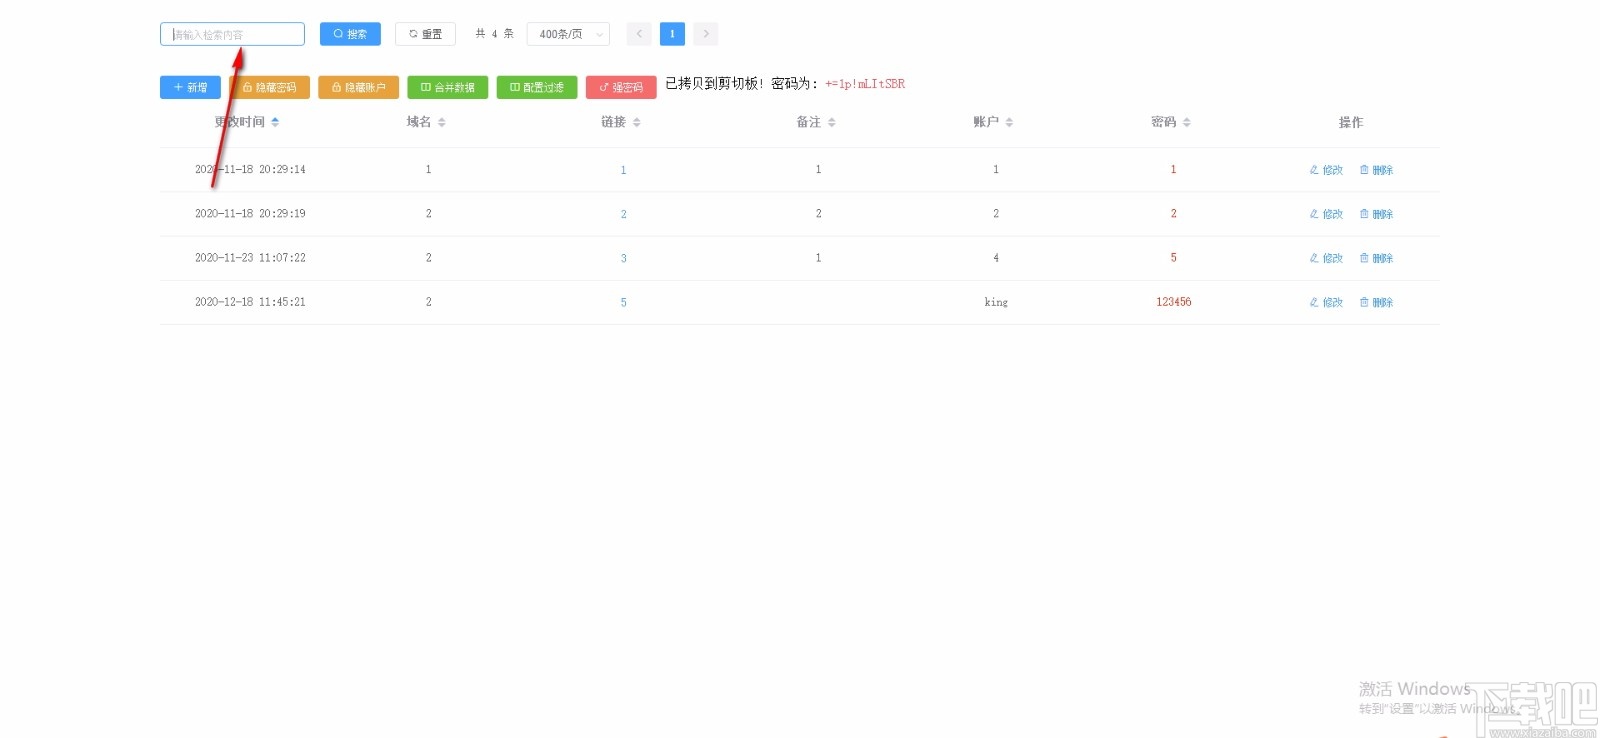Edit the 11:07:22 row with 修改

tap(1326, 258)
